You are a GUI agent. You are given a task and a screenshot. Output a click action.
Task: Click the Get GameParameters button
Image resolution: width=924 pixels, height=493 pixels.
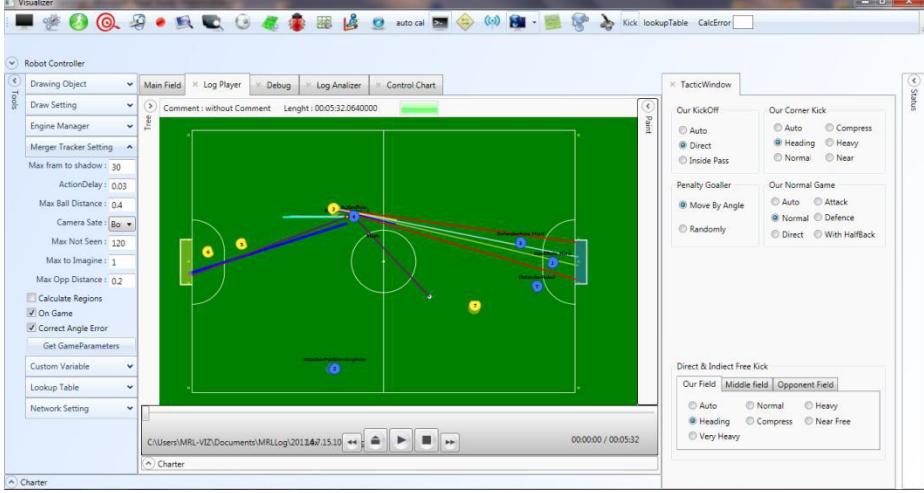pos(81,346)
